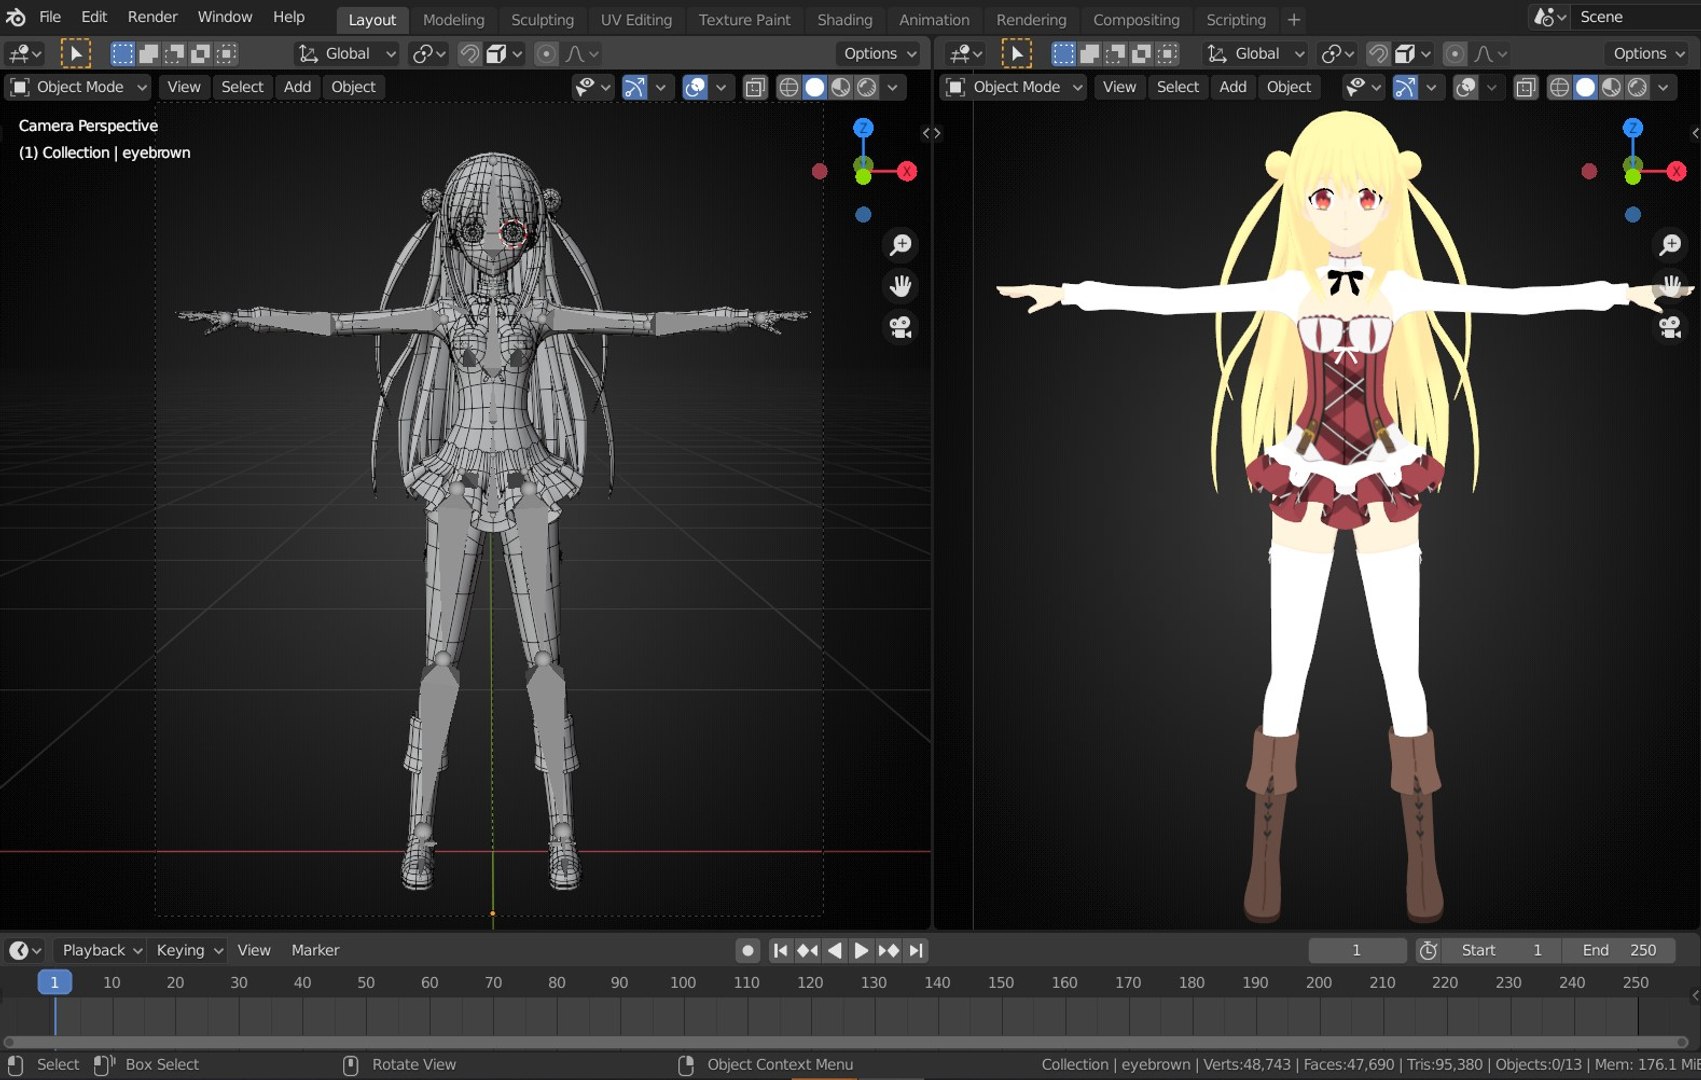The height and width of the screenshot is (1080, 1701).
Task: Open pivot point dropdown in left viewport
Action: (429, 53)
